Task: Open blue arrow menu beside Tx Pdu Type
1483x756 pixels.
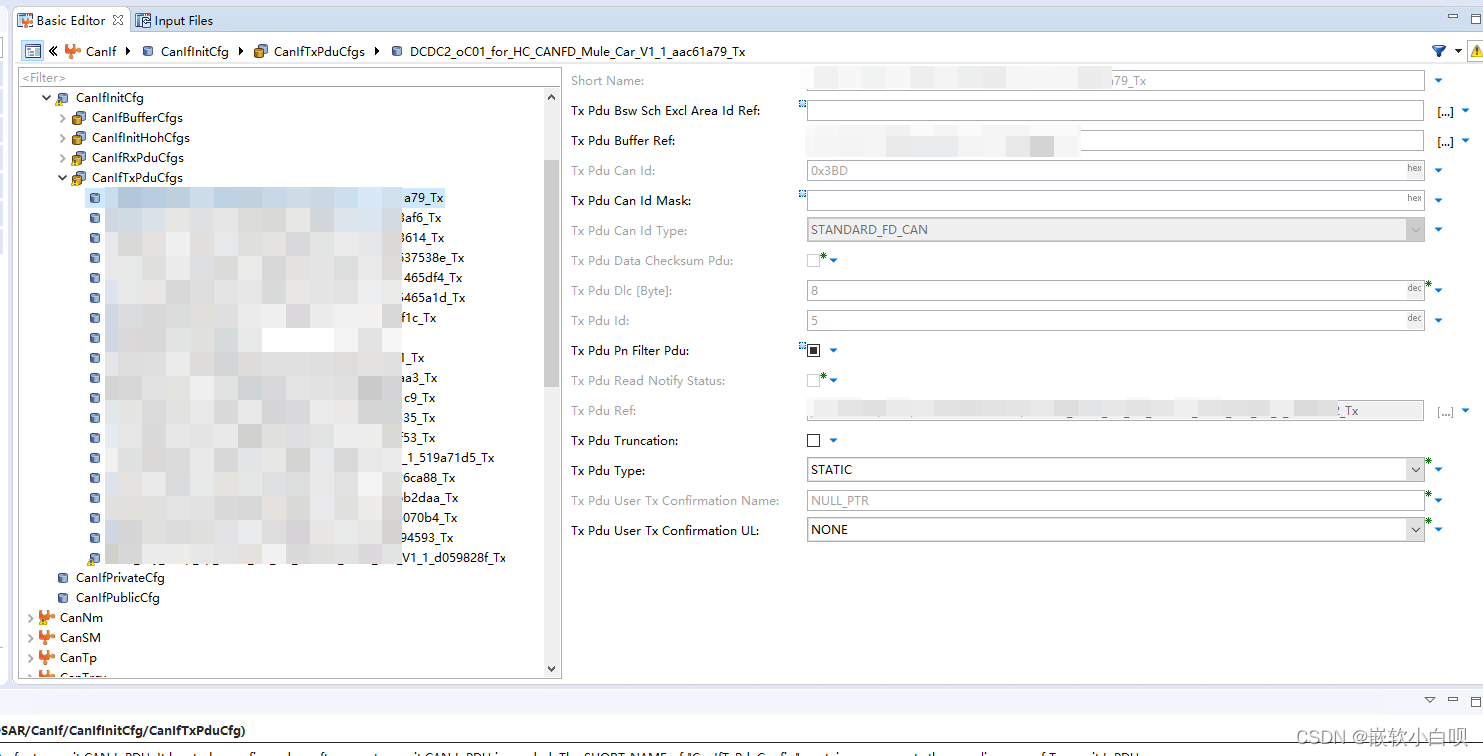Action: pyautogui.click(x=1439, y=471)
